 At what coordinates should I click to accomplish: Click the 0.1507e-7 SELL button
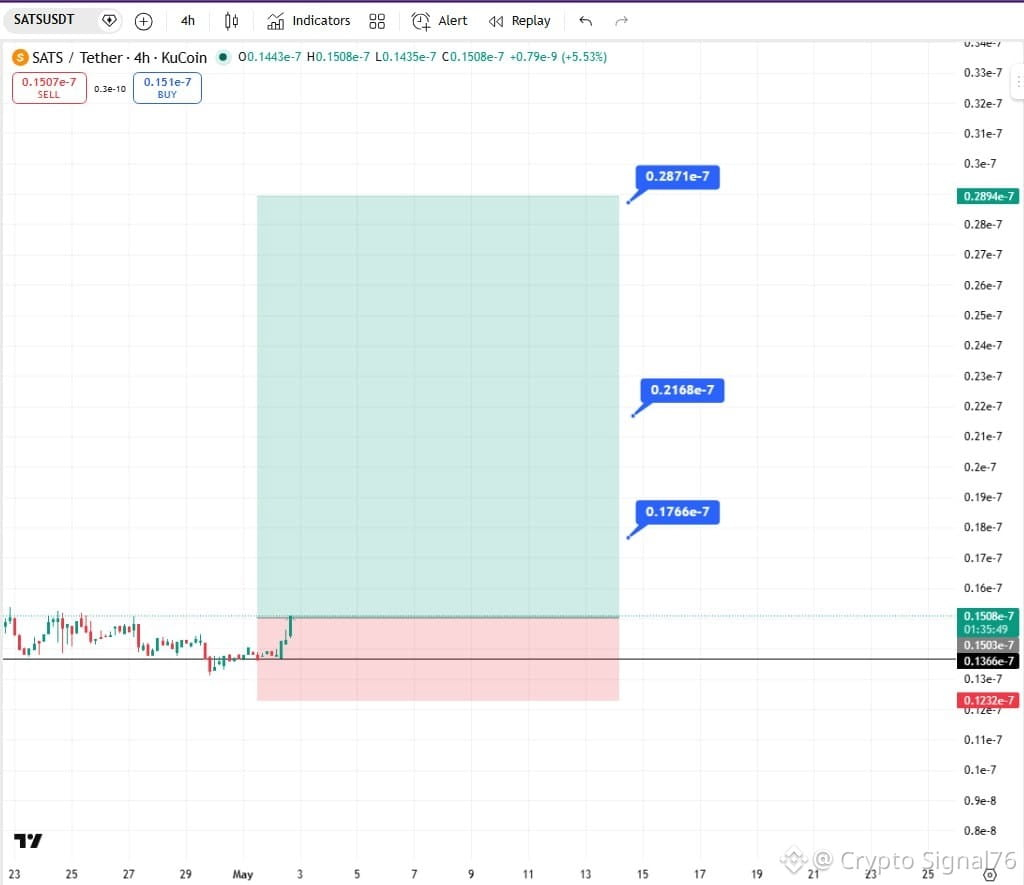[49, 88]
